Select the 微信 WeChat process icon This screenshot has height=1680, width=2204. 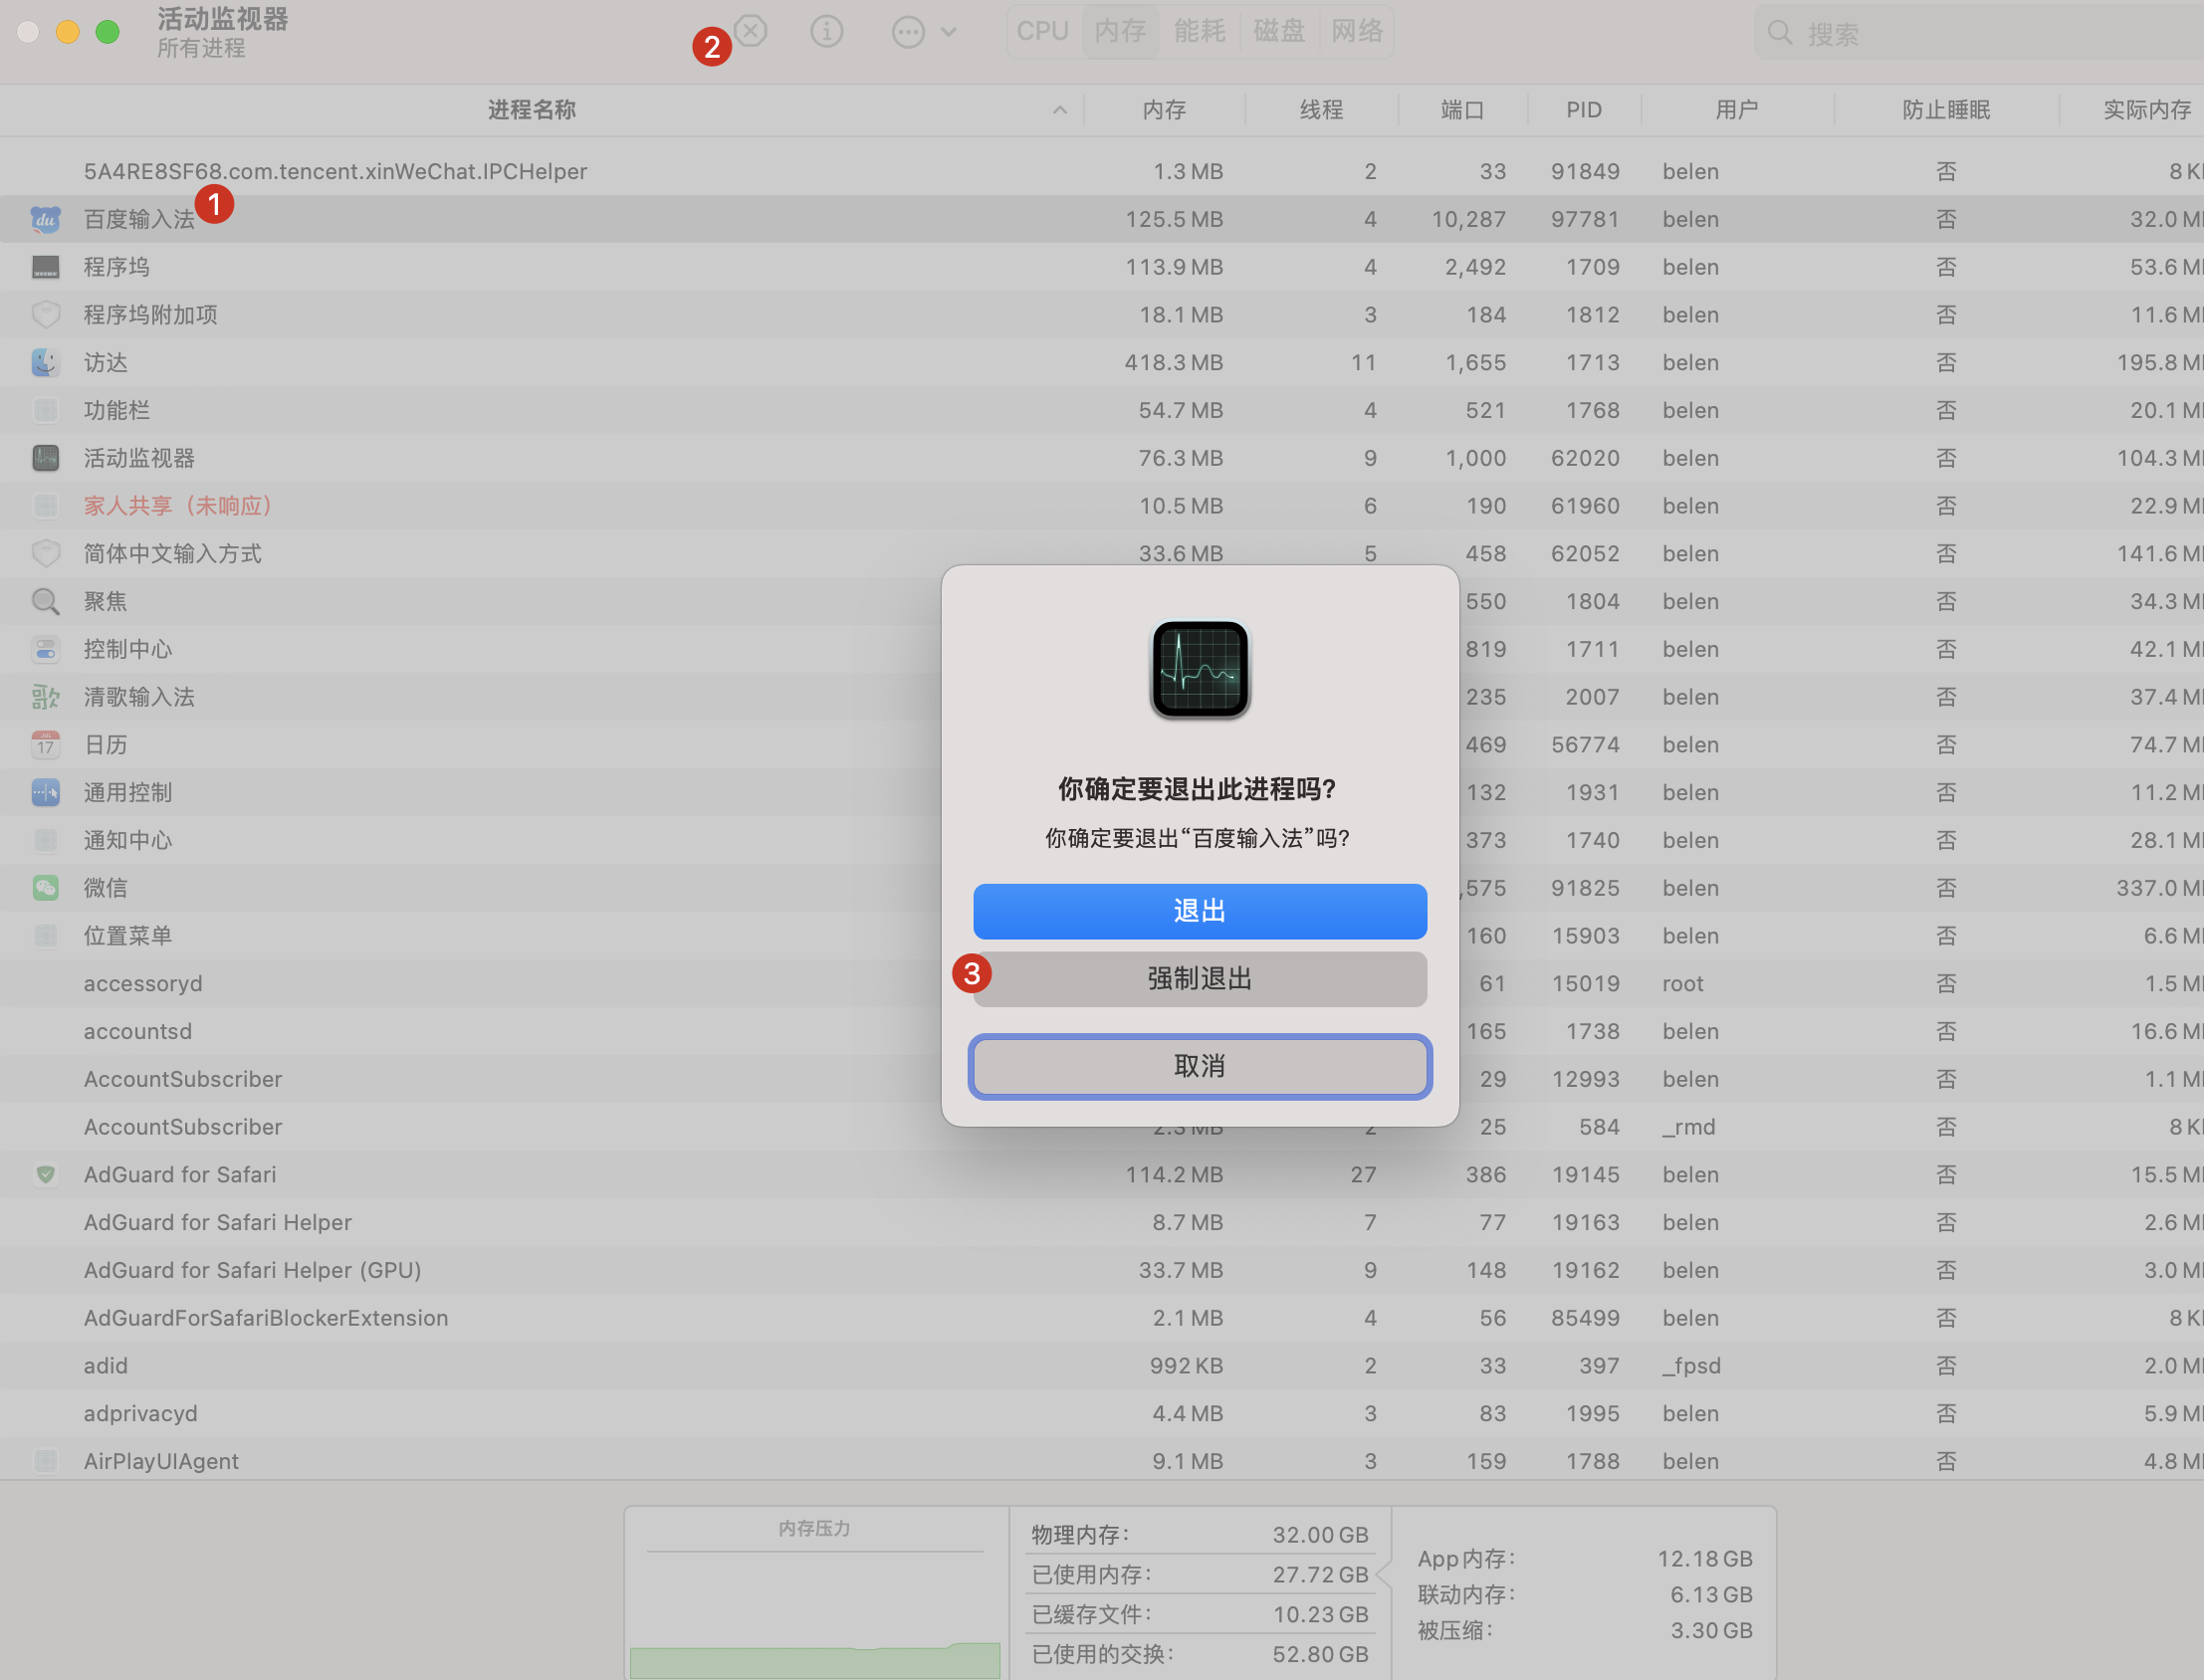click(x=45, y=888)
